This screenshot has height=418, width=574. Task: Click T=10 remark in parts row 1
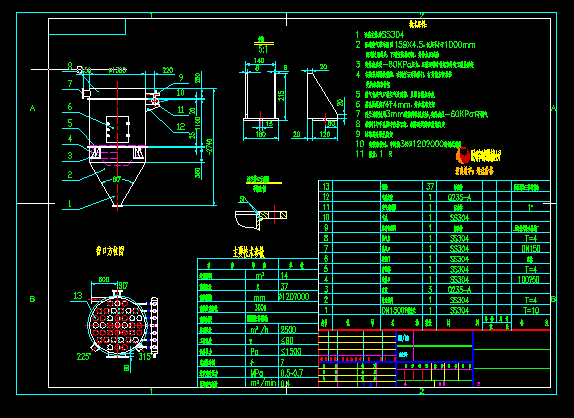pyautogui.click(x=531, y=310)
